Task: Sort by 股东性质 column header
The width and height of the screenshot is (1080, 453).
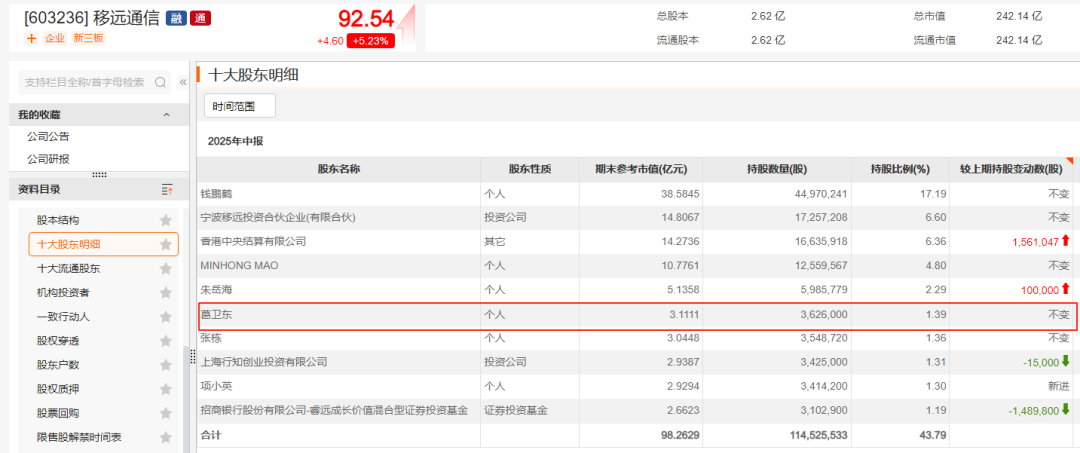Action: (x=530, y=169)
